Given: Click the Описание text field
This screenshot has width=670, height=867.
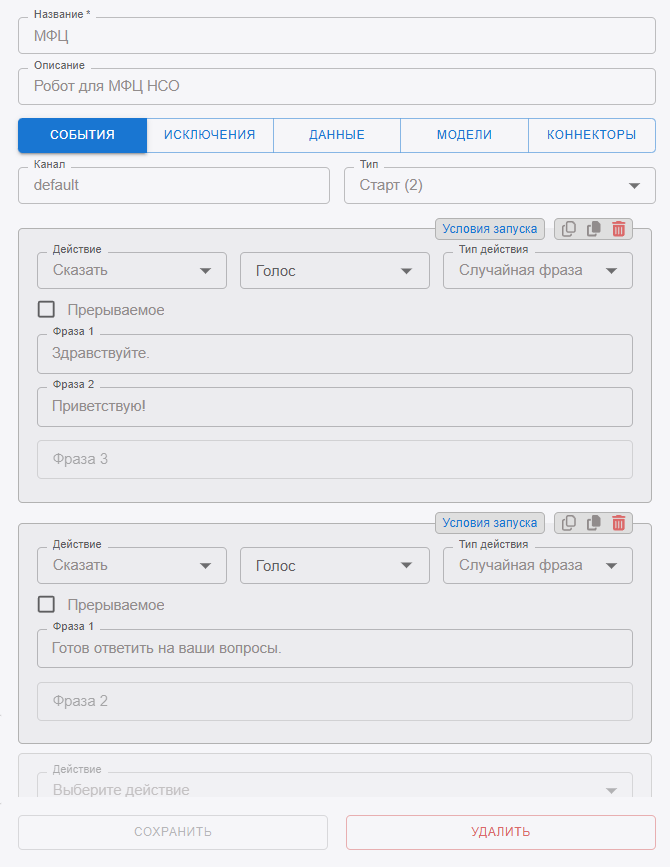Looking at the screenshot, I should (x=335, y=87).
